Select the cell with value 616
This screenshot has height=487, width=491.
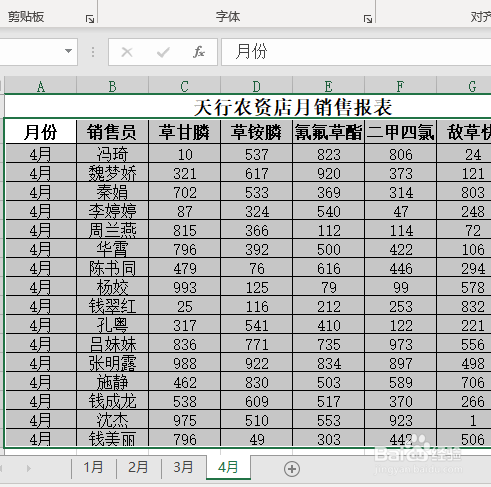tap(329, 268)
